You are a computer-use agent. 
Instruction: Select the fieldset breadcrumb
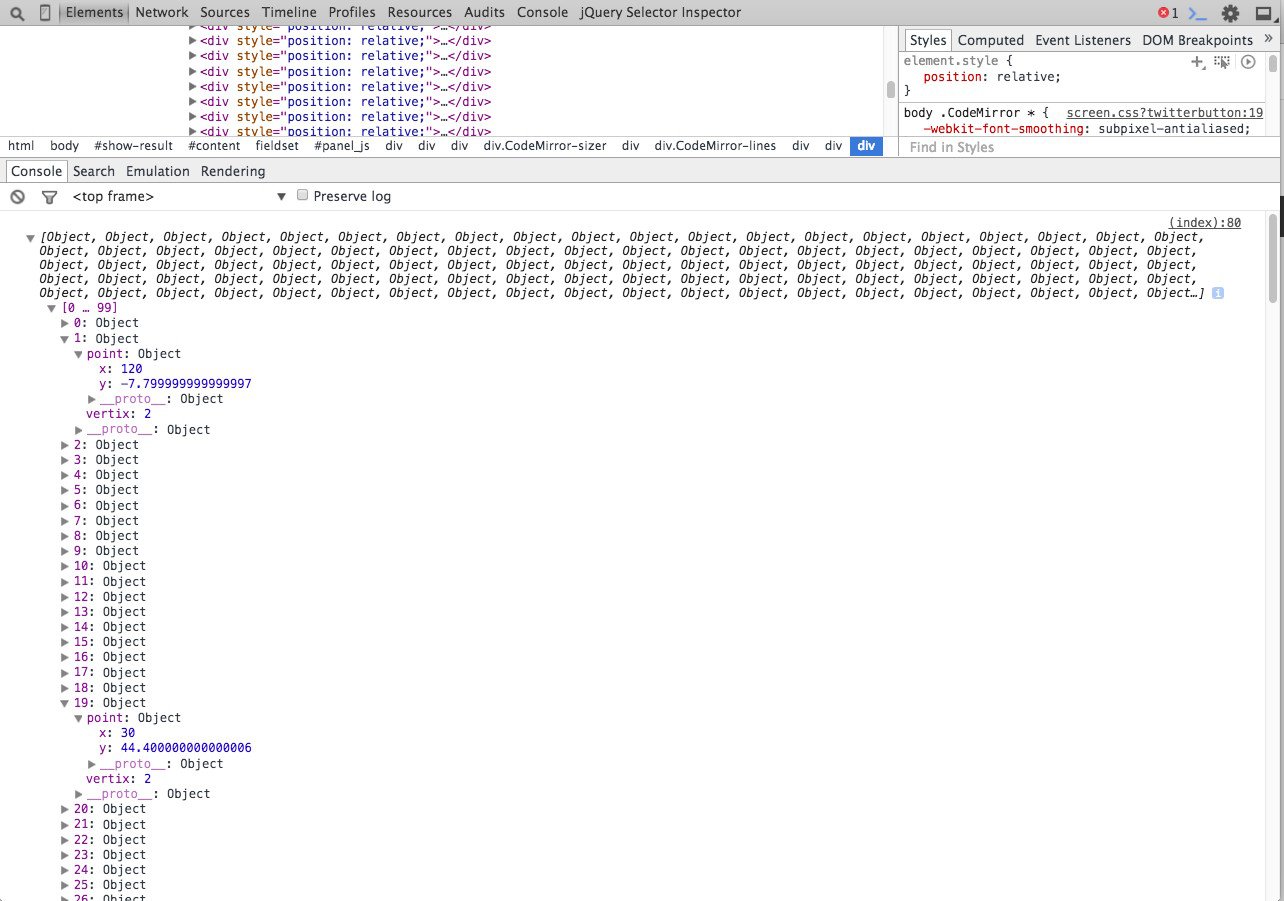pyautogui.click(x=277, y=146)
